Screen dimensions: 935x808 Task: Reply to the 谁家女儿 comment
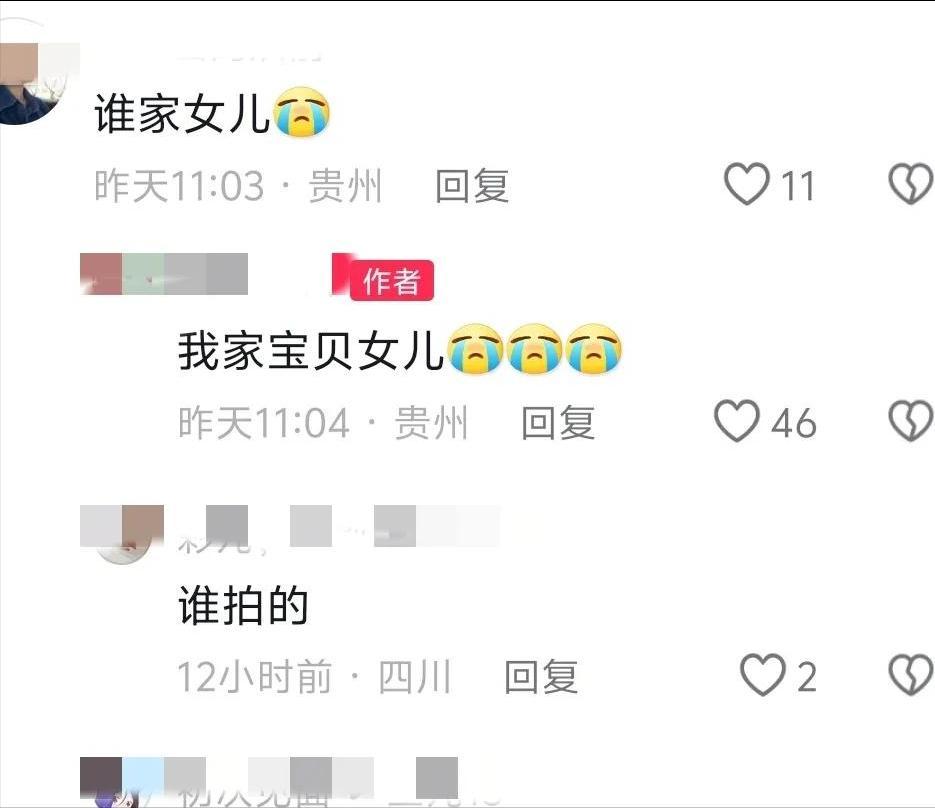tap(472, 185)
